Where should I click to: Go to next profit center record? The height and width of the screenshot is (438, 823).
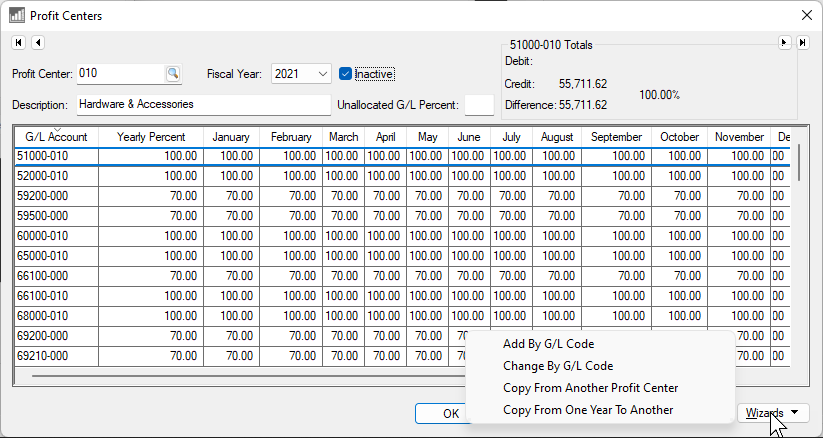(x=784, y=43)
